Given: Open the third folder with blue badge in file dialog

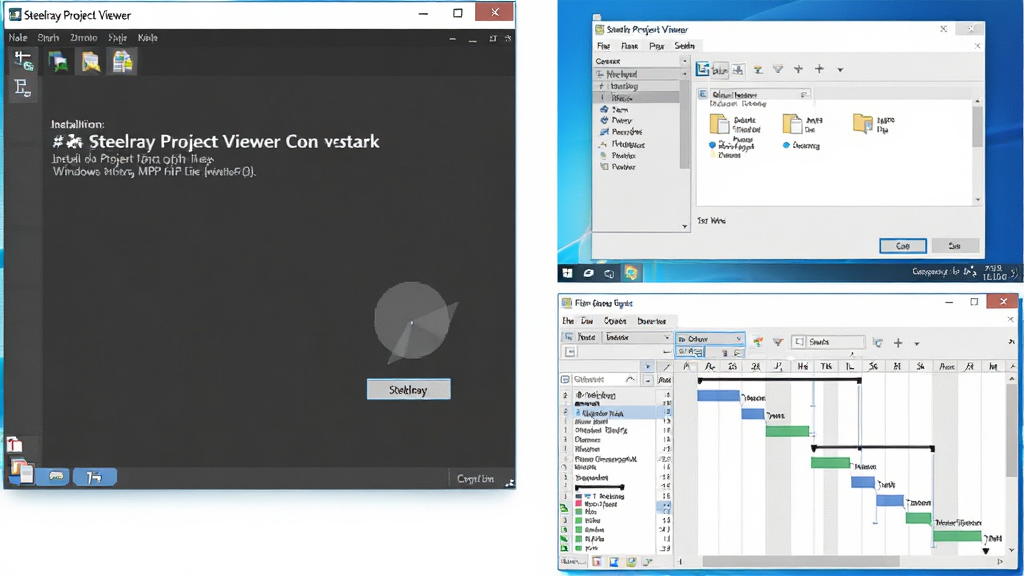Looking at the screenshot, I should click(x=863, y=123).
